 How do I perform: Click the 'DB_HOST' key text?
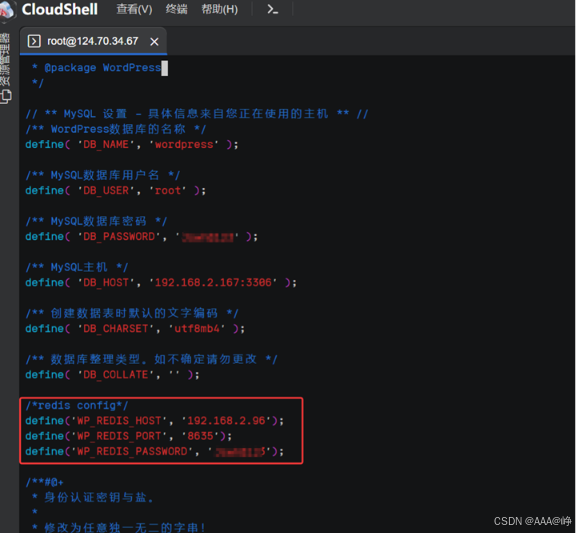tap(106, 282)
